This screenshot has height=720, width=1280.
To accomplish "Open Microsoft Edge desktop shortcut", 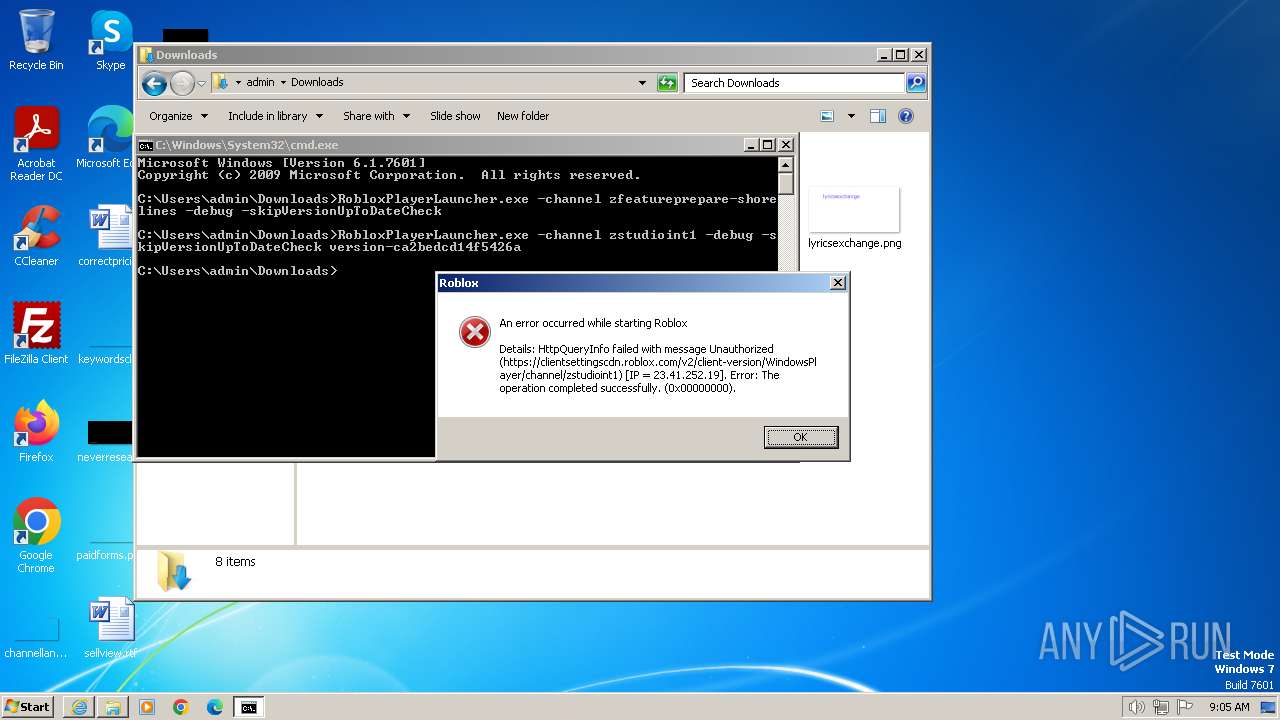I will coord(108,138).
